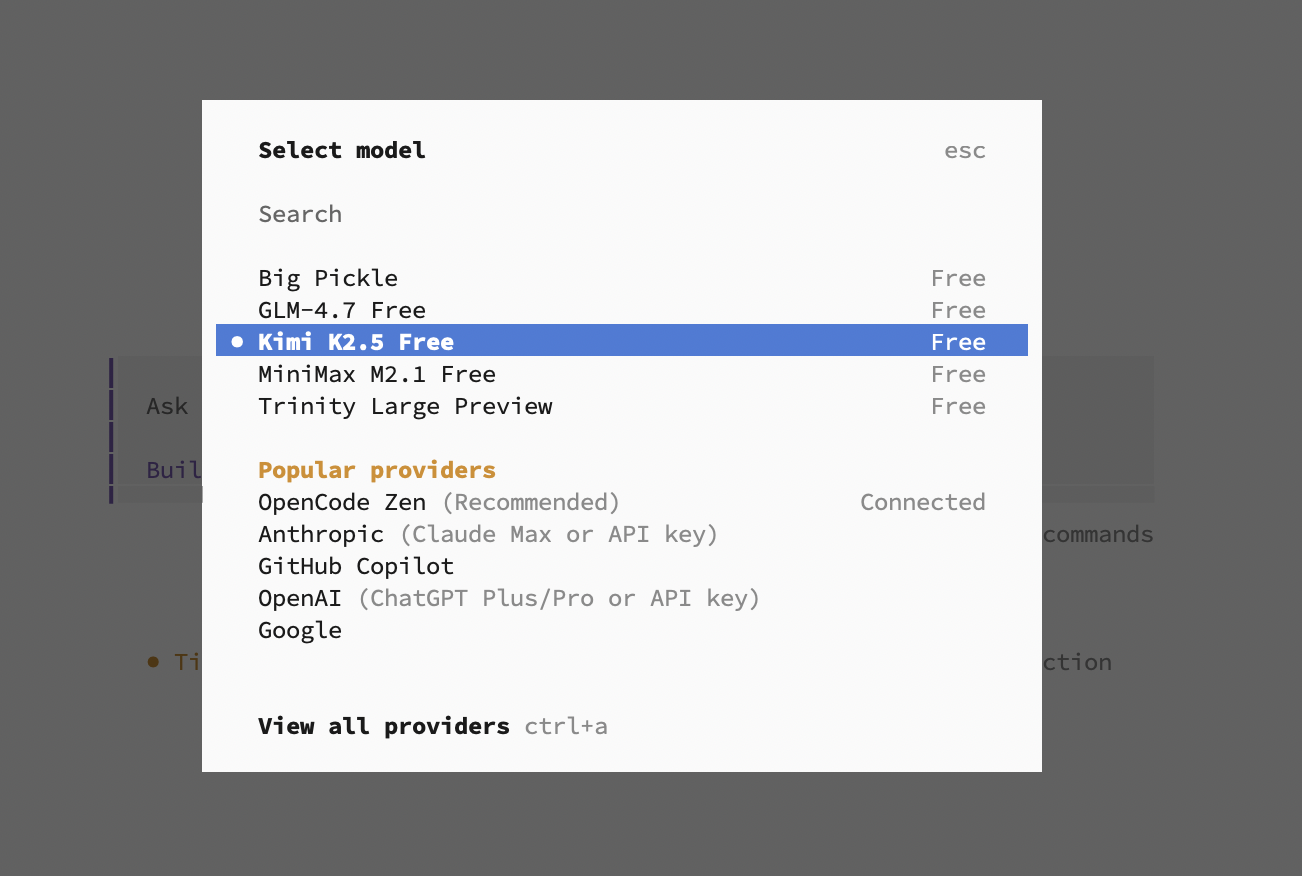The image size is (1302, 876).
Task: Click the Connected status for OpenCode Zen
Action: [x=922, y=502]
